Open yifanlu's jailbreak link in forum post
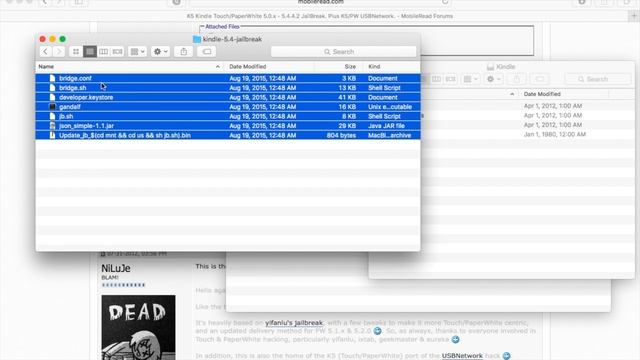The height and width of the screenshot is (360, 640). 294,323
